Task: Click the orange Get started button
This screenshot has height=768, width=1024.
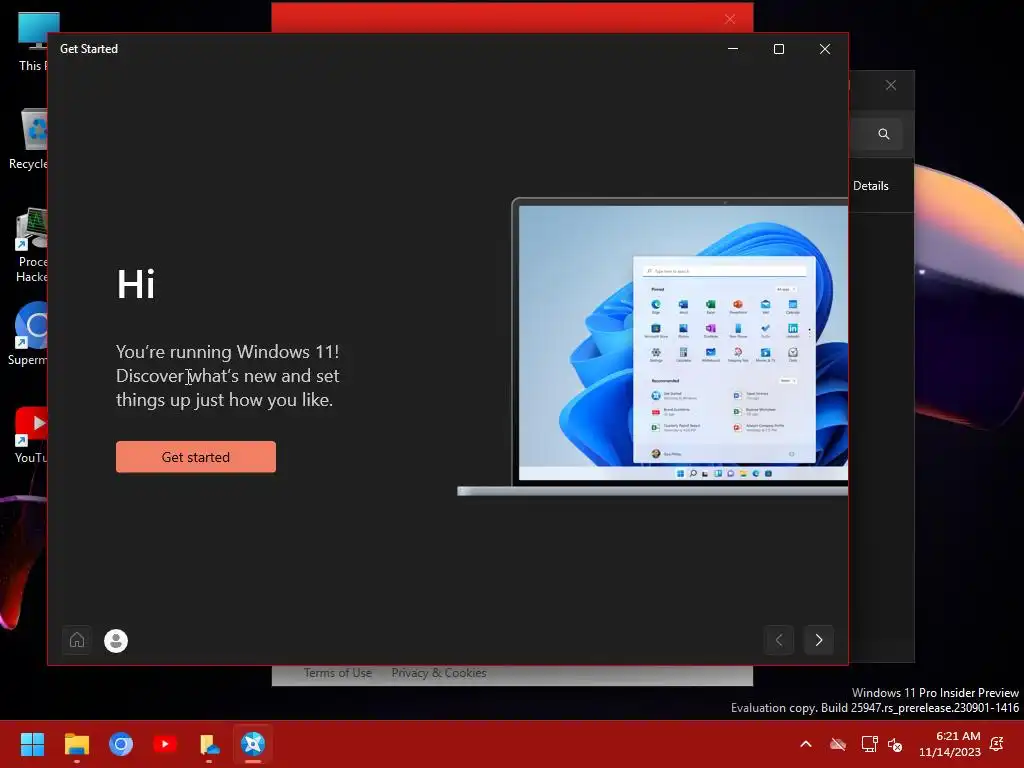Action: click(196, 456)
